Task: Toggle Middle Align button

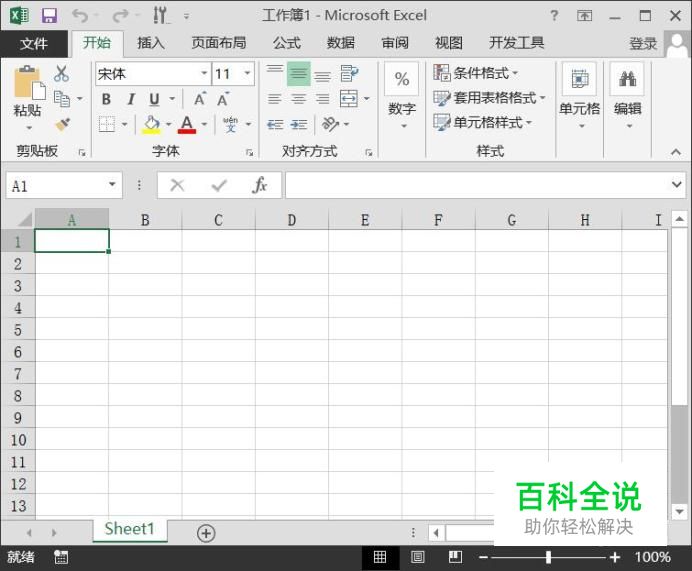Action: [298, 74]
